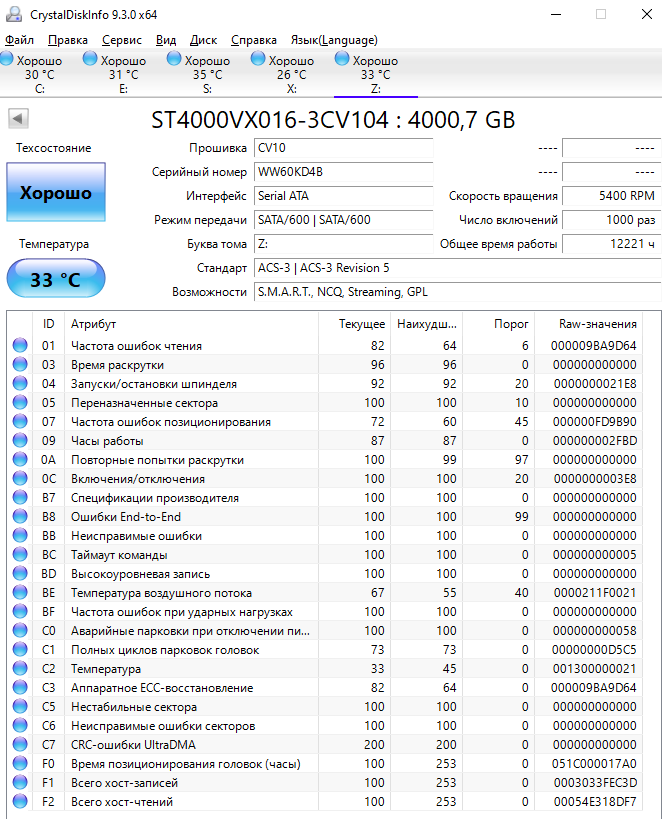This screenshot has height=819, width=662.
Task: Go to previous disk with arrow button
Action: pos(18,119)
